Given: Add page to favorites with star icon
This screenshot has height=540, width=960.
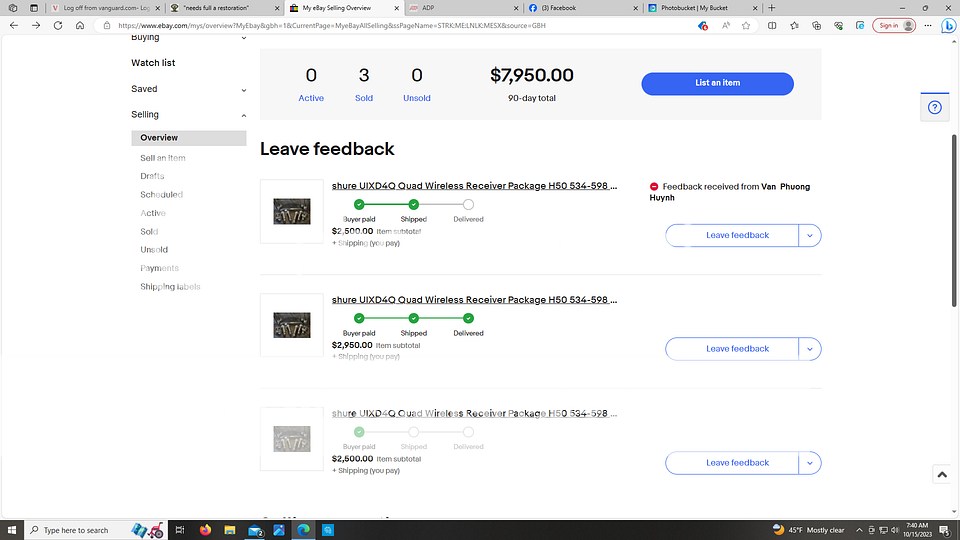Looking at the screenshot, I should [x=746, y=25].
